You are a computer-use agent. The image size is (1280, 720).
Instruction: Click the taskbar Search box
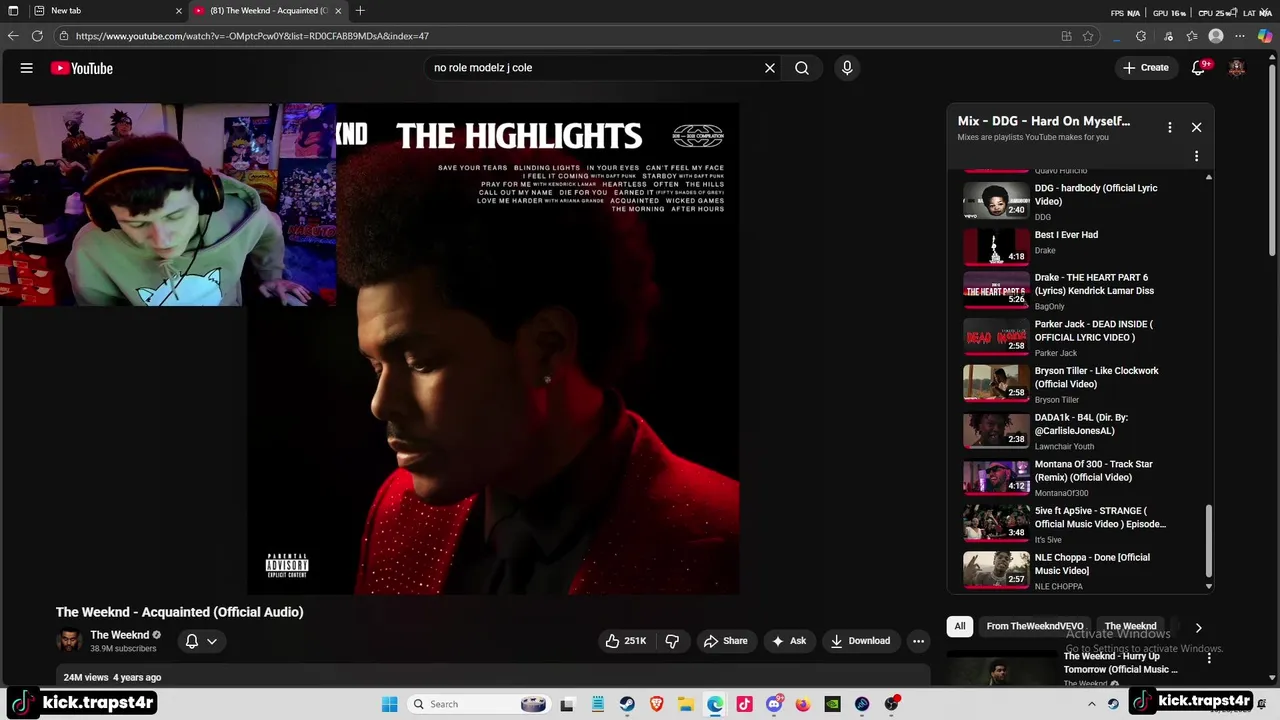point(479,704)
